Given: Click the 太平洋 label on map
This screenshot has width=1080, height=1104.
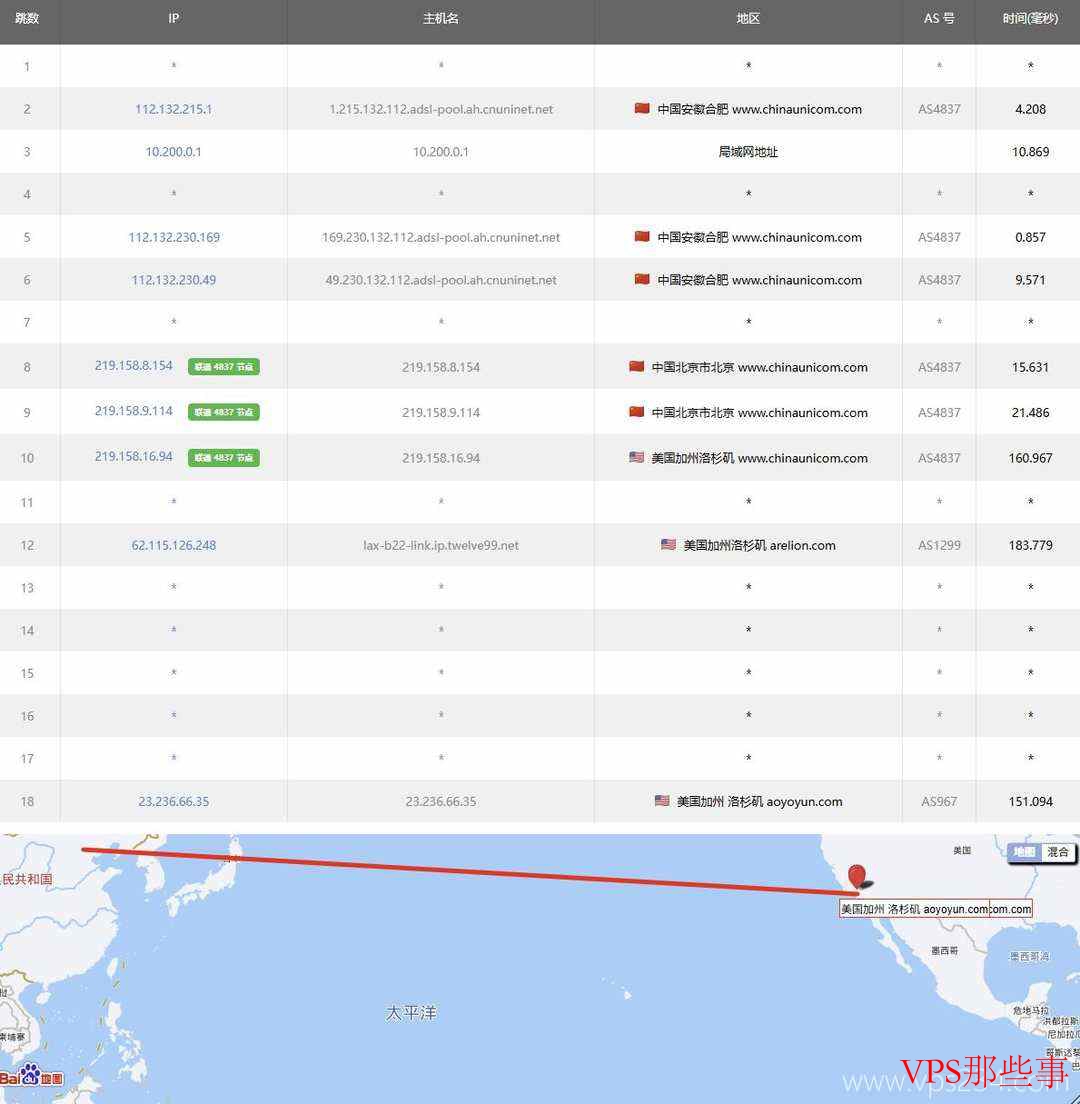Looking at the screenshot, I should (x=411, y=1012).
